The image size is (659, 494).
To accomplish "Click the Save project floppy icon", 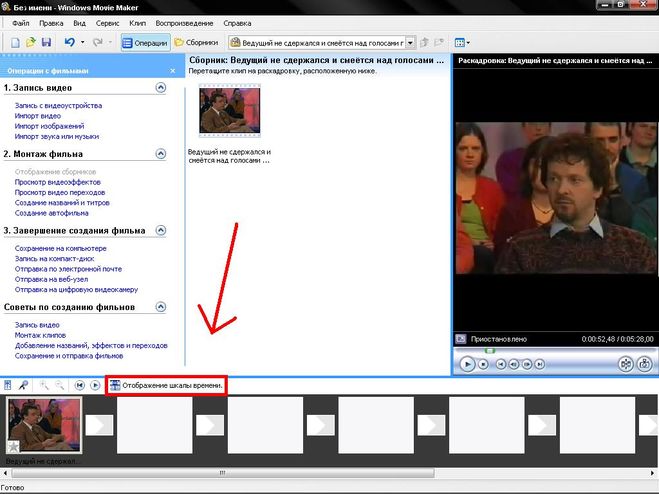I will (x=46, y=42).
